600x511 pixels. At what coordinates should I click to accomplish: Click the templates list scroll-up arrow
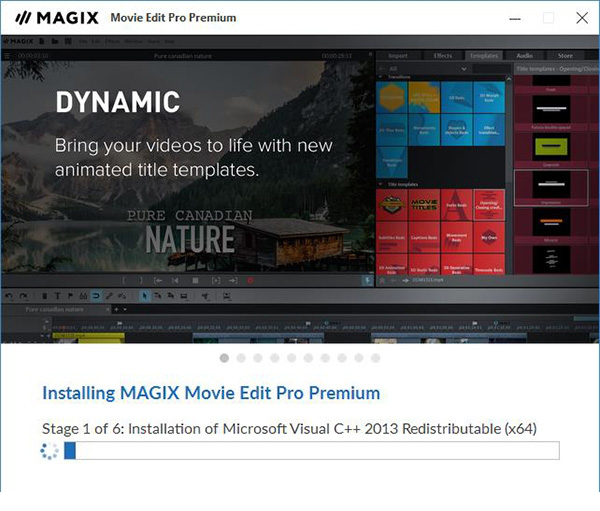509,78
